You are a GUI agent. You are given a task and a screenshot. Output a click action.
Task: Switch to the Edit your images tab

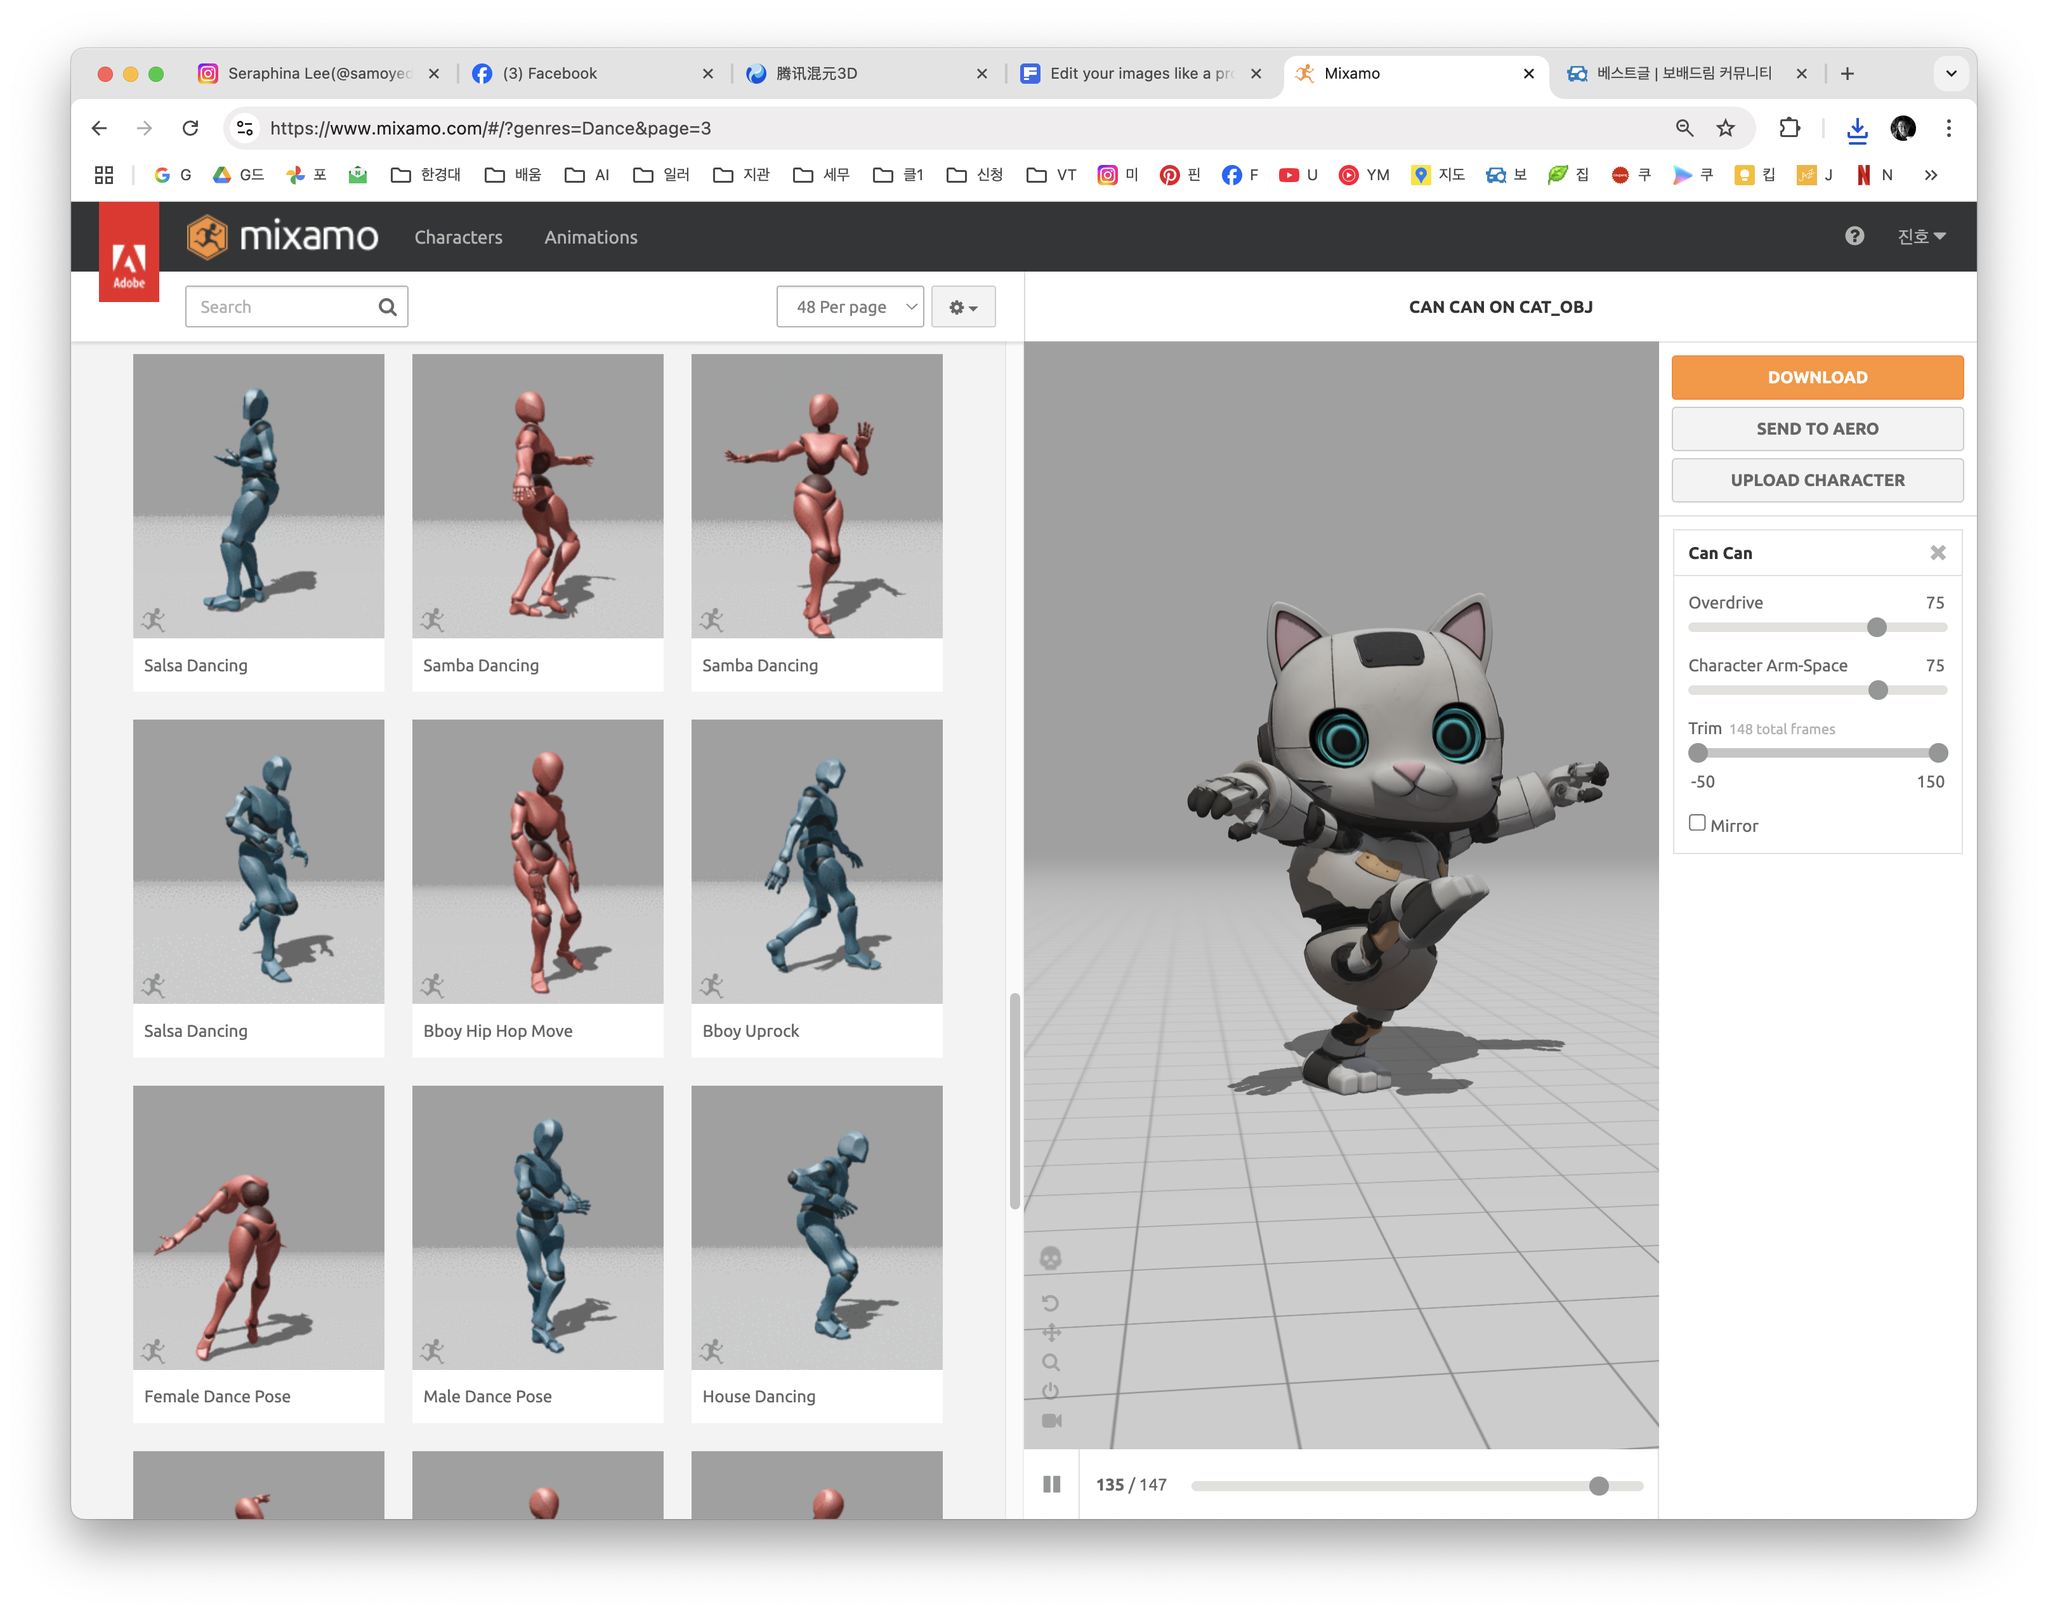1141,73
